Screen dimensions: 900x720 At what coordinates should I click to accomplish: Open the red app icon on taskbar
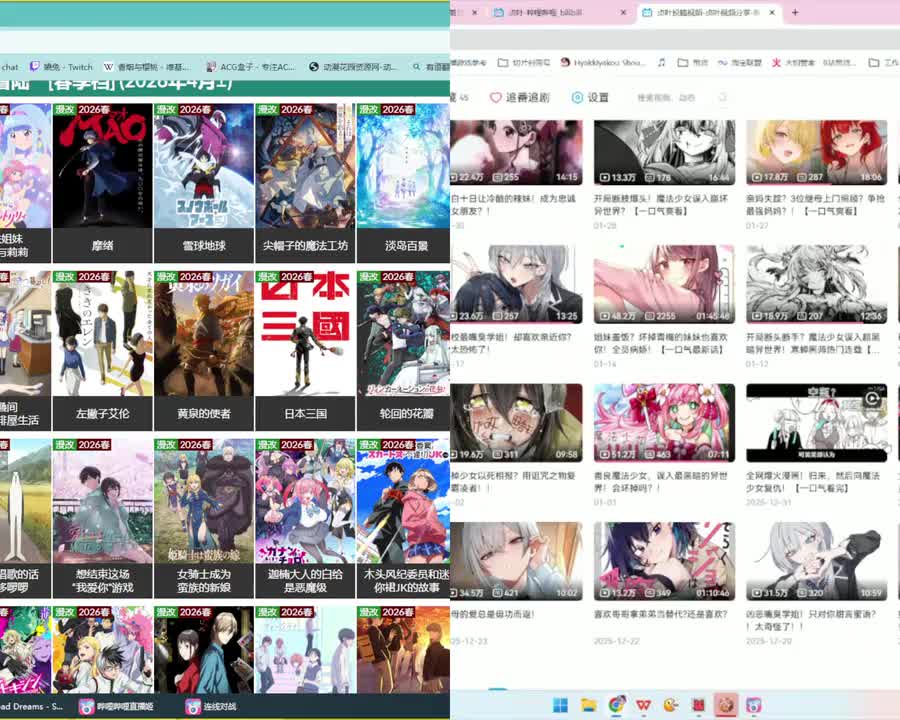point(699,704)
